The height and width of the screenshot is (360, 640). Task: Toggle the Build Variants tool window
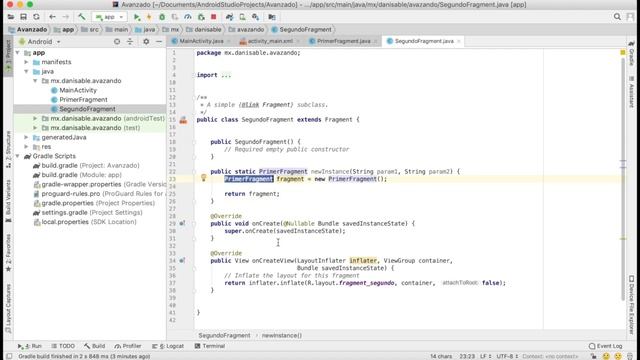click(x=8, y=201)
